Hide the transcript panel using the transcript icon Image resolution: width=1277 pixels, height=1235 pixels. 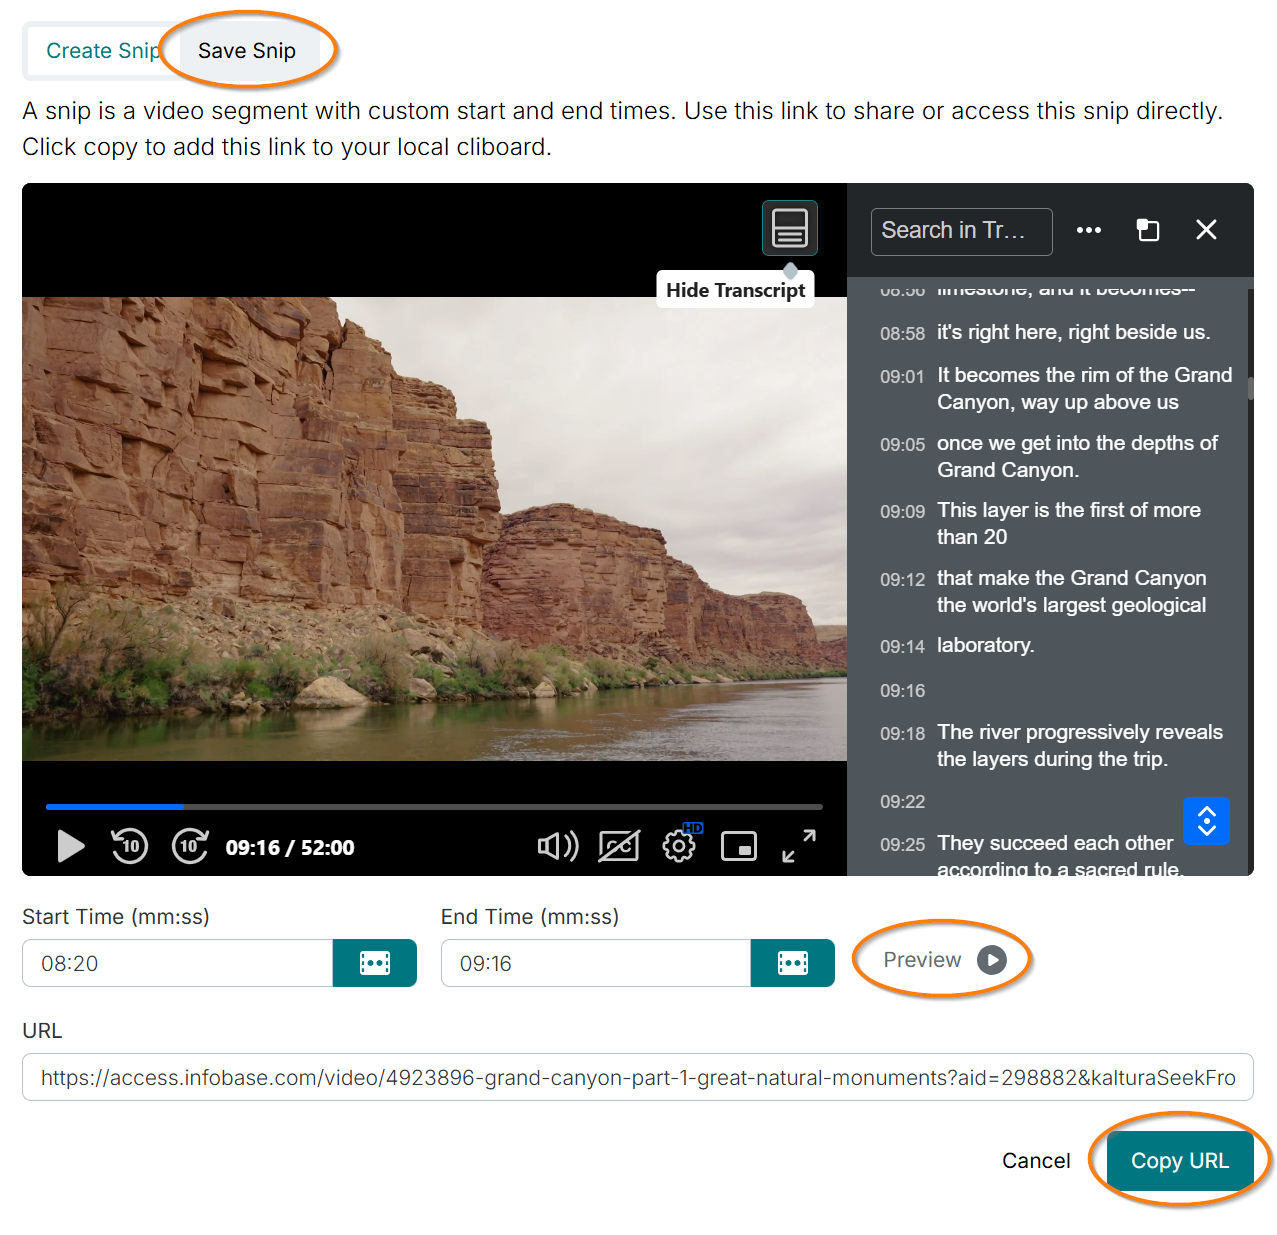coord(790,228)
